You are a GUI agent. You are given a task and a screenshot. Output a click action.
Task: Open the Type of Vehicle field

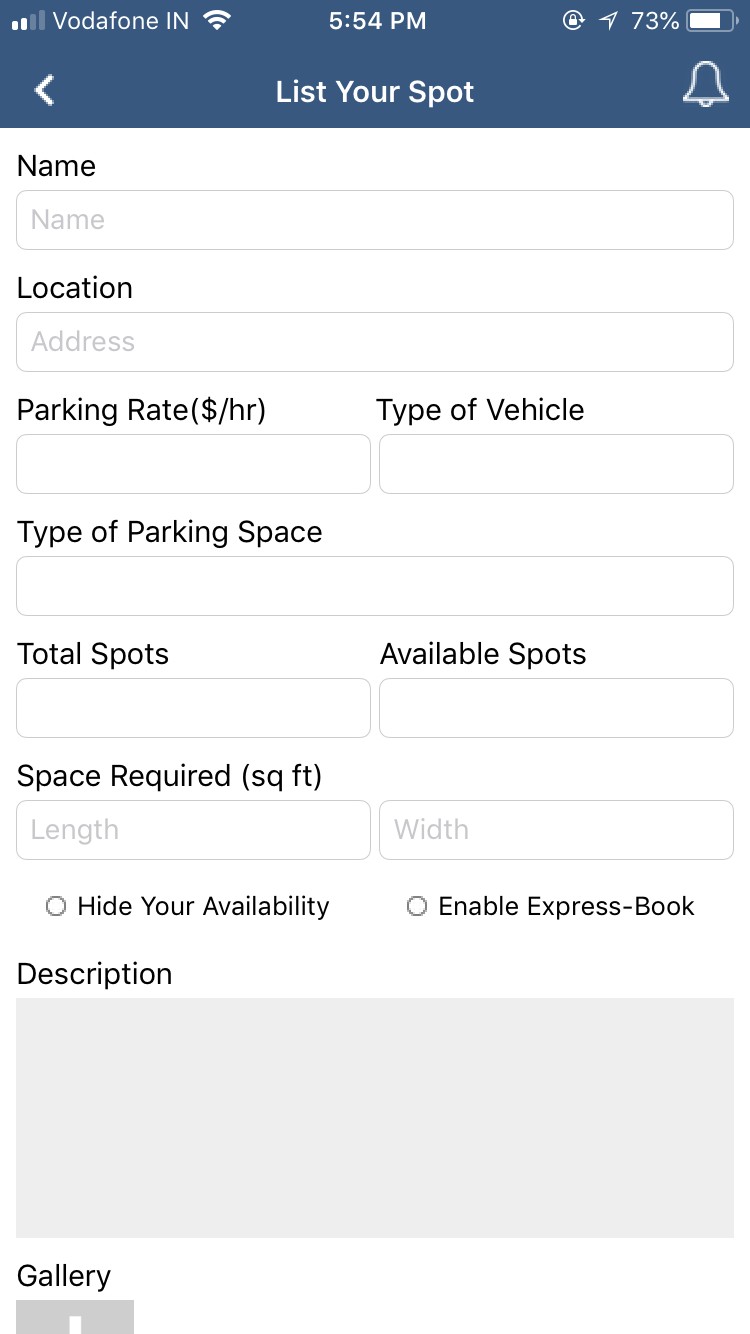point(556,464)
